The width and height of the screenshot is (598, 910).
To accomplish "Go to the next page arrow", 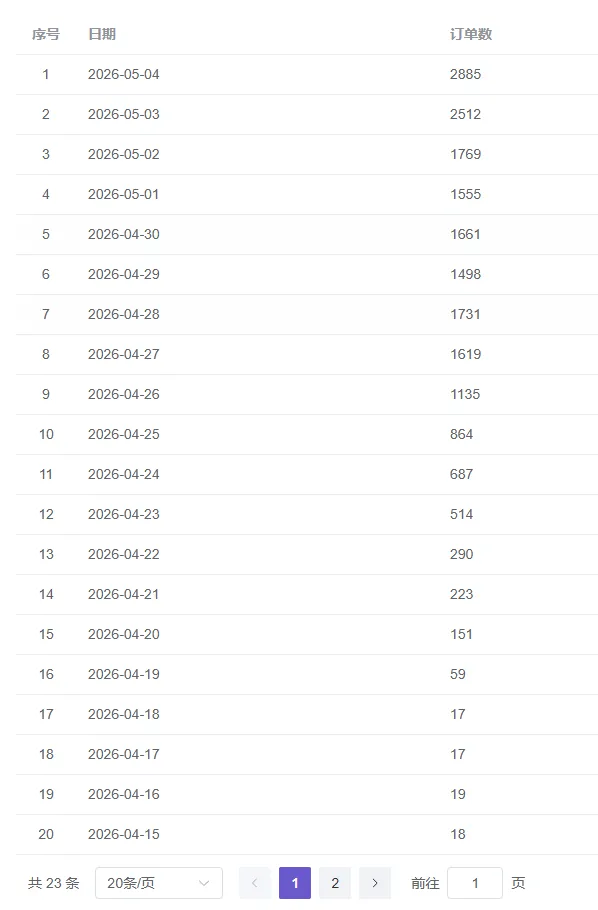I will 375,883.
